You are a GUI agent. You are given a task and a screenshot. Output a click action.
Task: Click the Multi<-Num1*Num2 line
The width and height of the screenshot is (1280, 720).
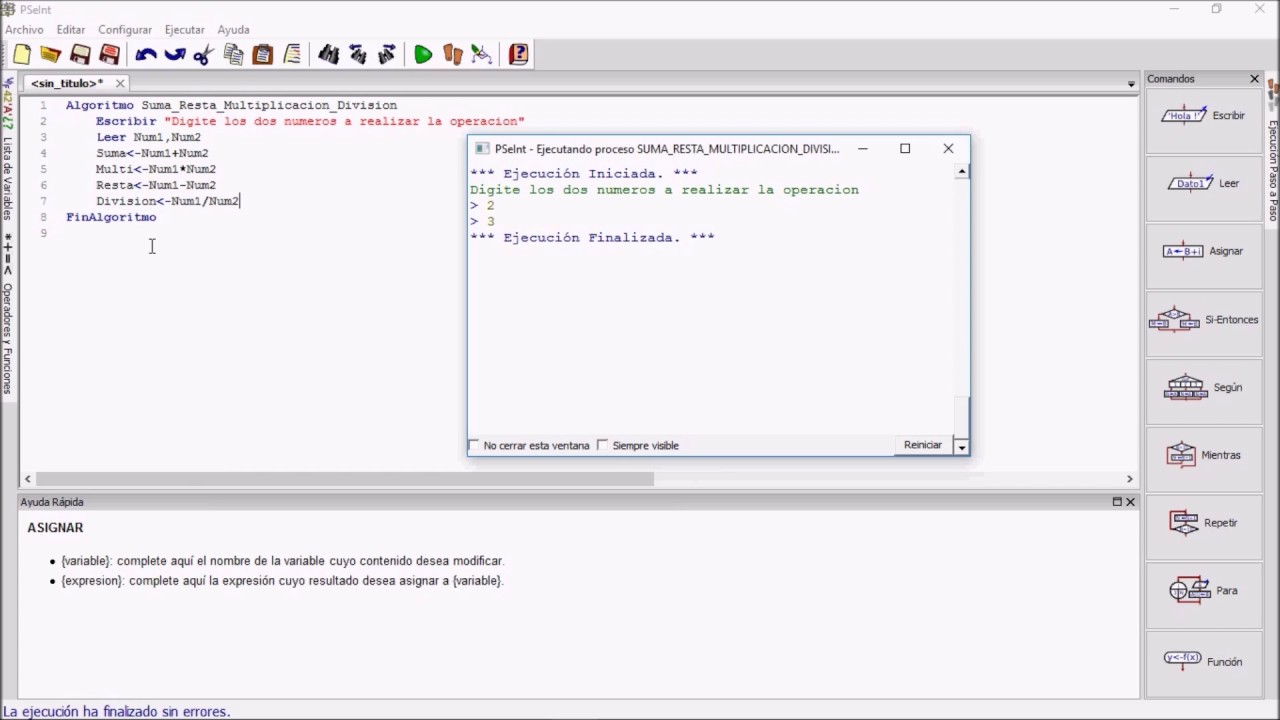(156, 169)
